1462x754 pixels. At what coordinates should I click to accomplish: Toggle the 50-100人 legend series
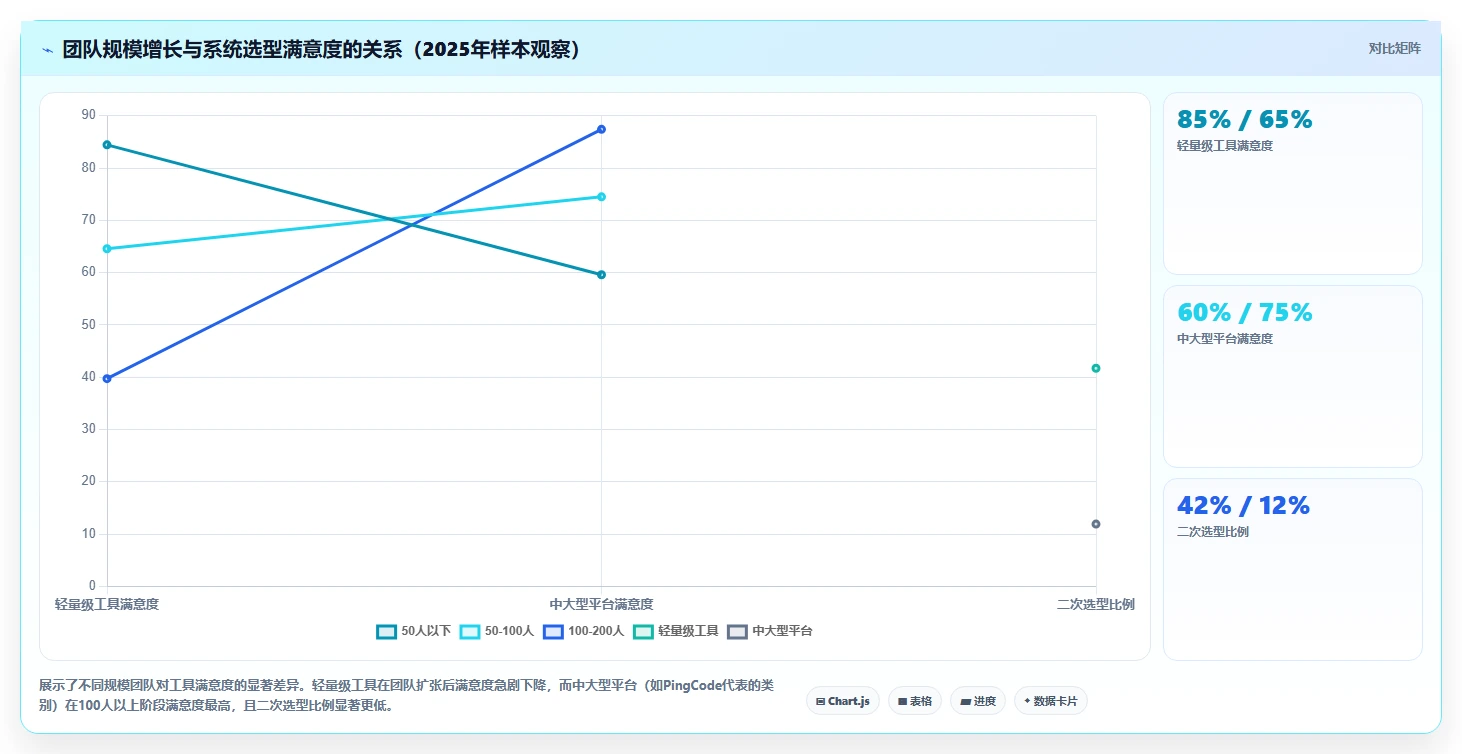pyautogui.click(x=496, y=631)
